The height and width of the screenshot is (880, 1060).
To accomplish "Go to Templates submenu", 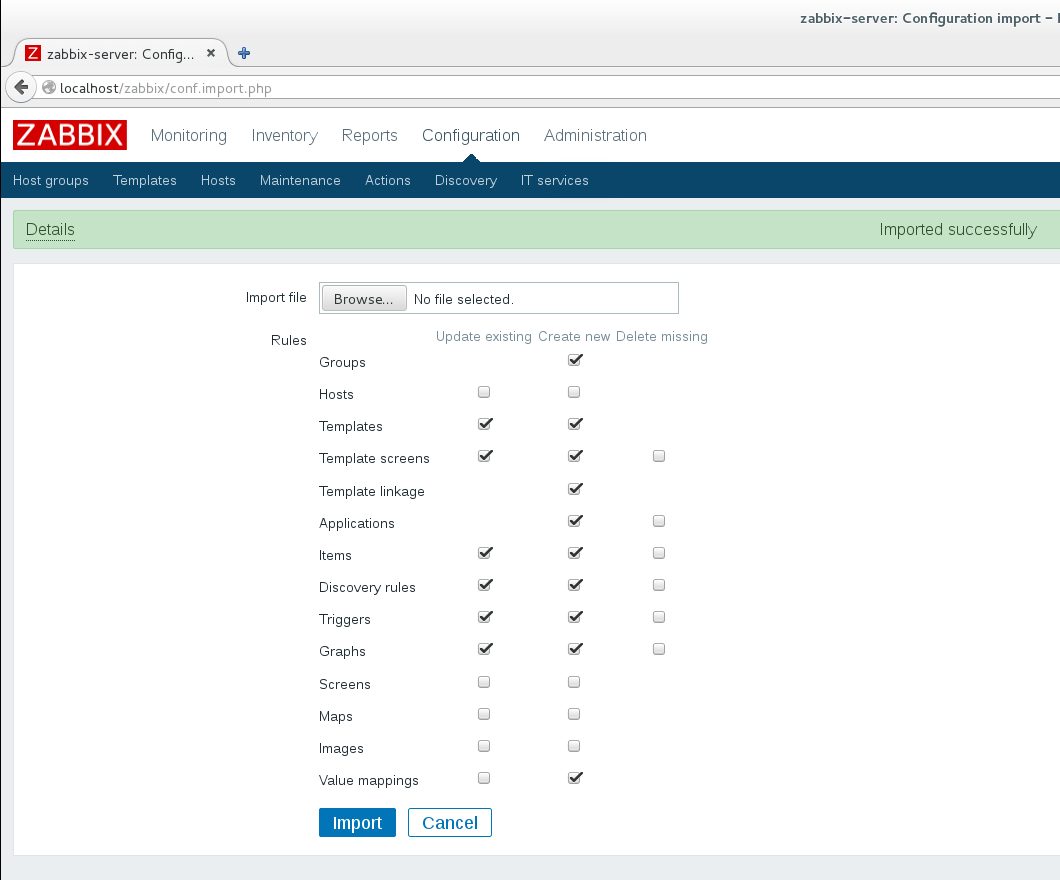I will point(145,180).
